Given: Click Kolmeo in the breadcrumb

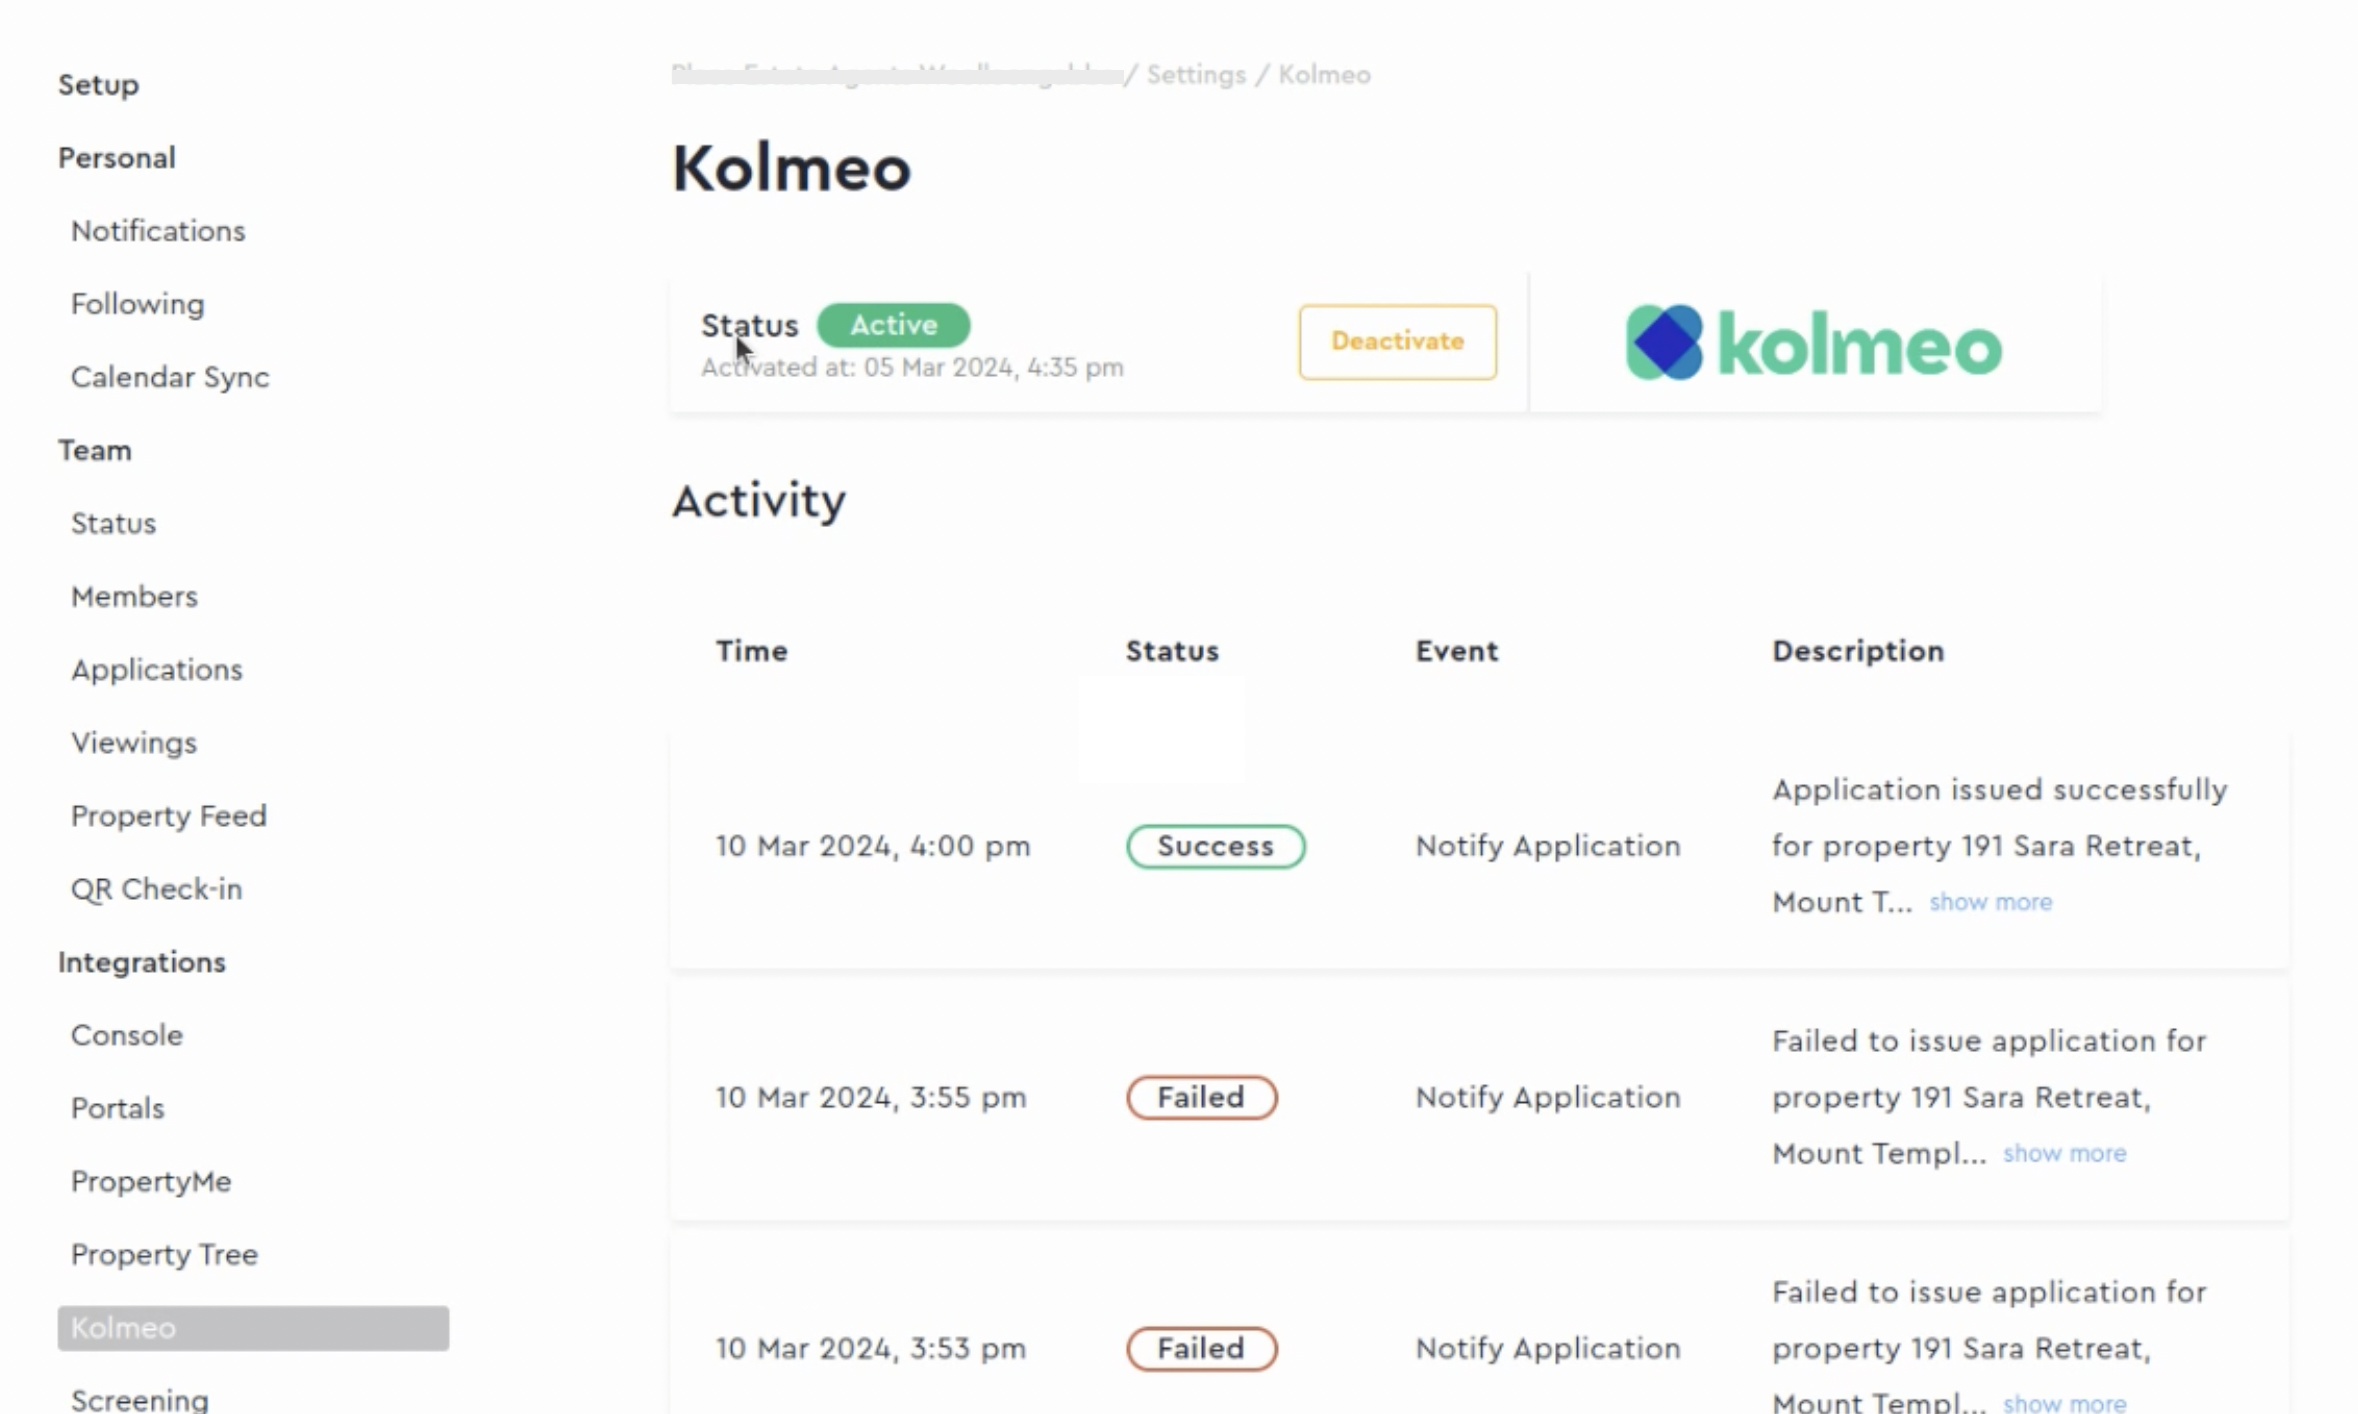Looking at the screenshot, I should [1325, 75].
